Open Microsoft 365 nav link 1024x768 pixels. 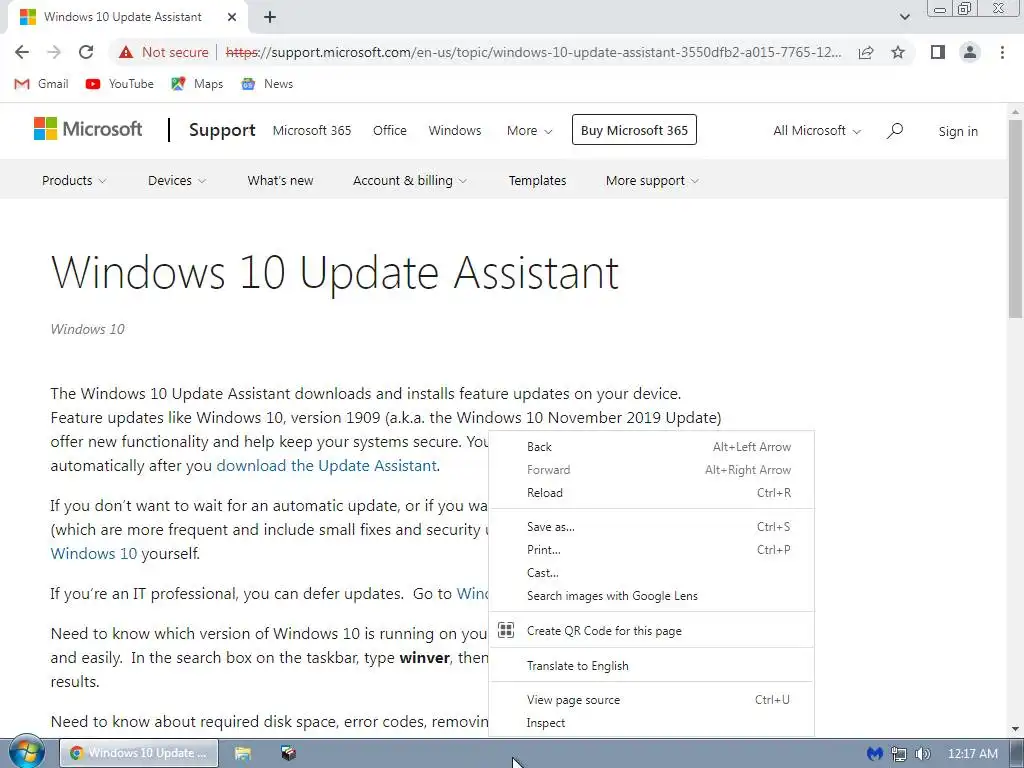click(x=312, y=131)
